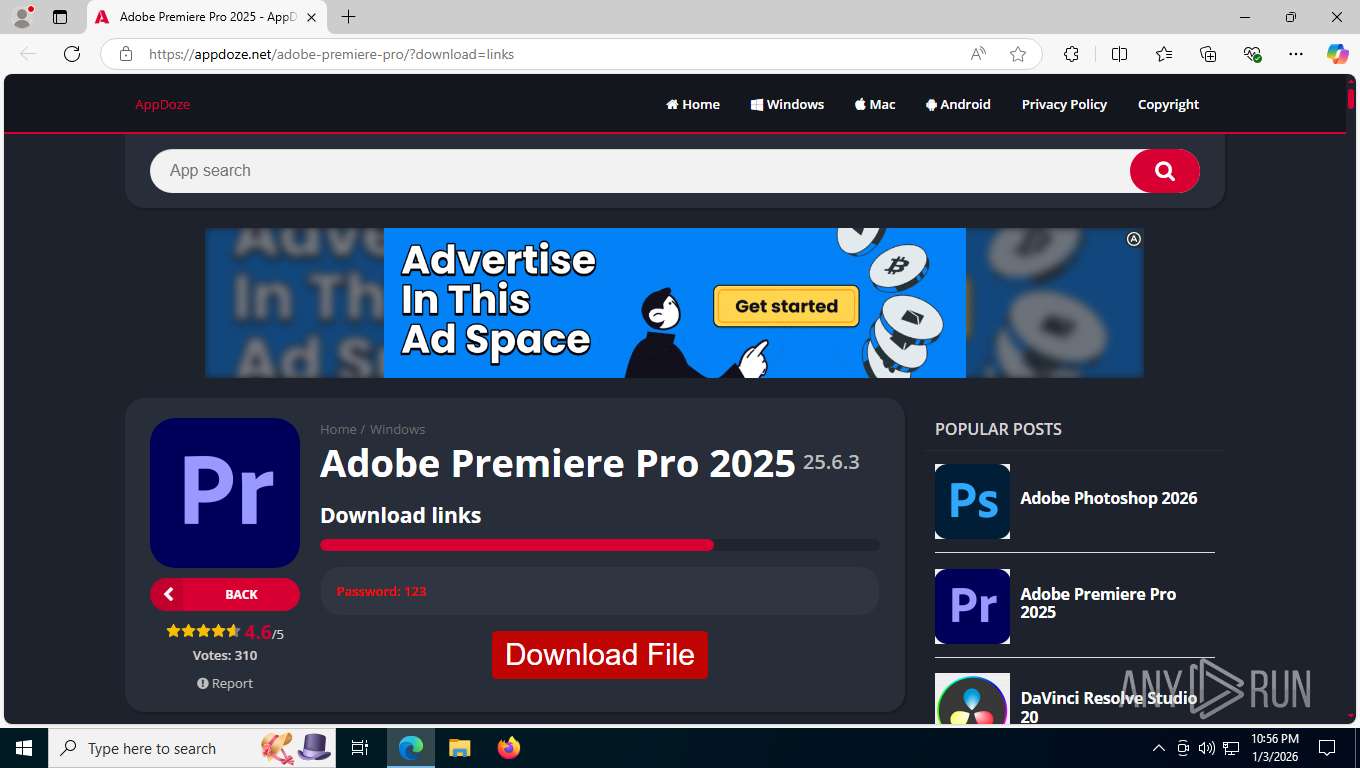
Task: Open the Windows Start menu
Action: pos(23,748)
